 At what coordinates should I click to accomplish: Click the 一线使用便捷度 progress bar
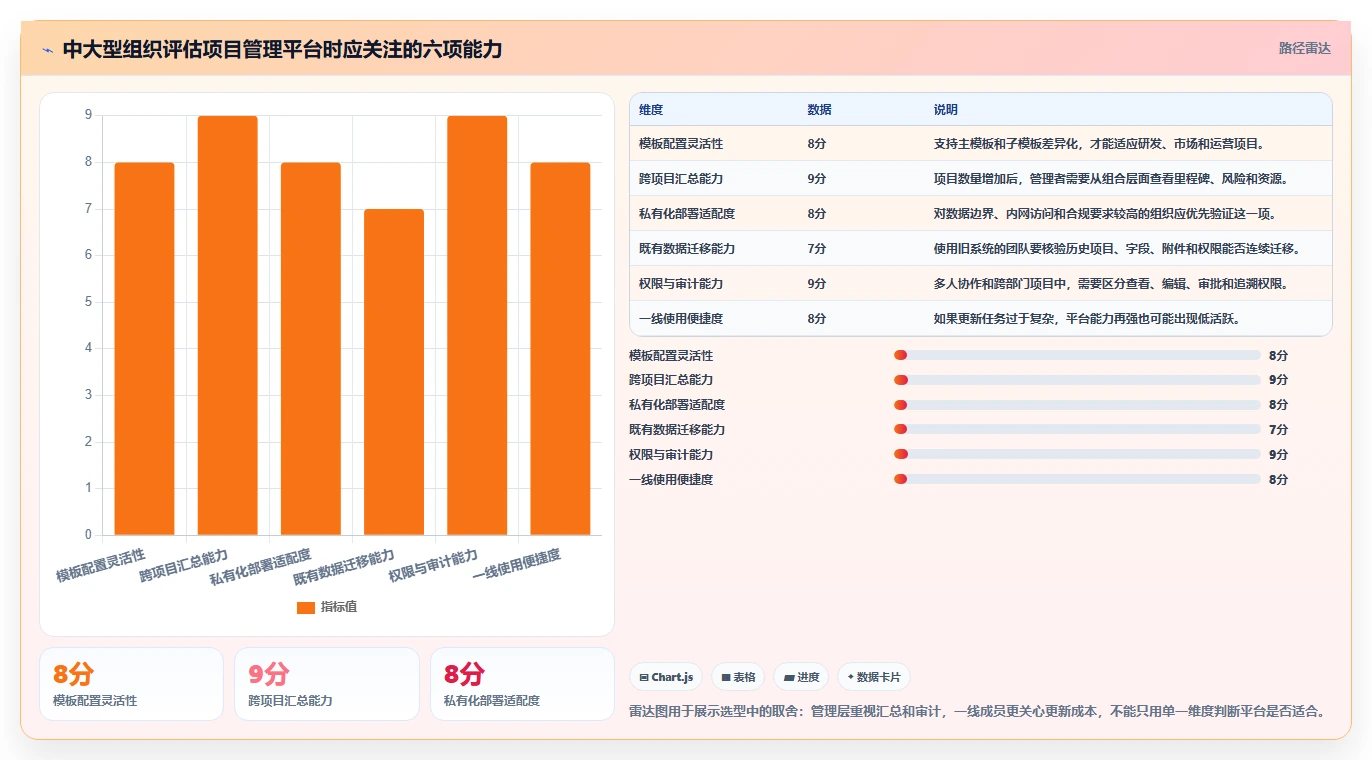1077,479
